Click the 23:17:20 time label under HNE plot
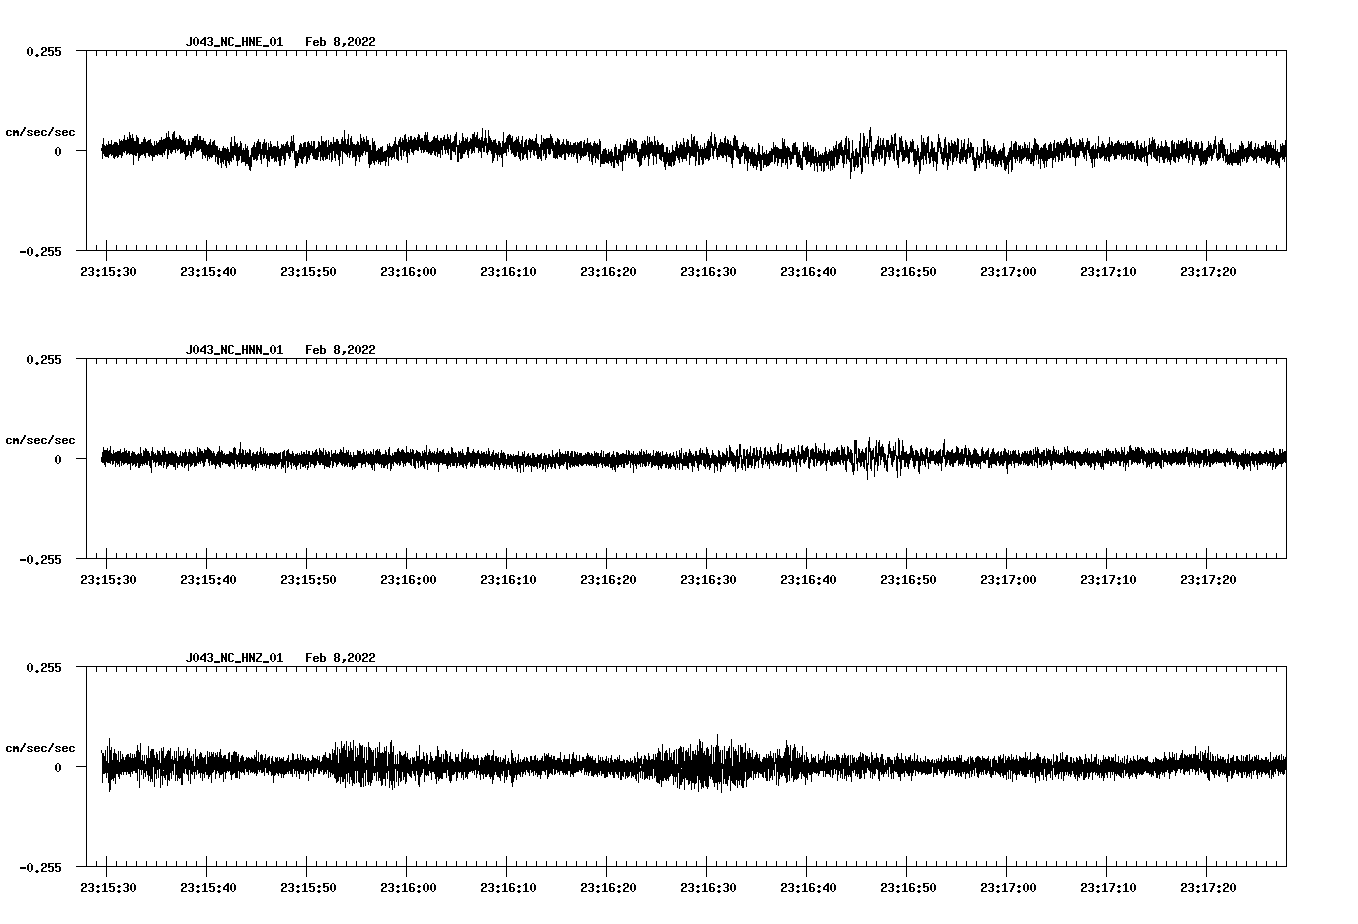1358x924 pixels. pyautogui.click(x=1207, y=272)
